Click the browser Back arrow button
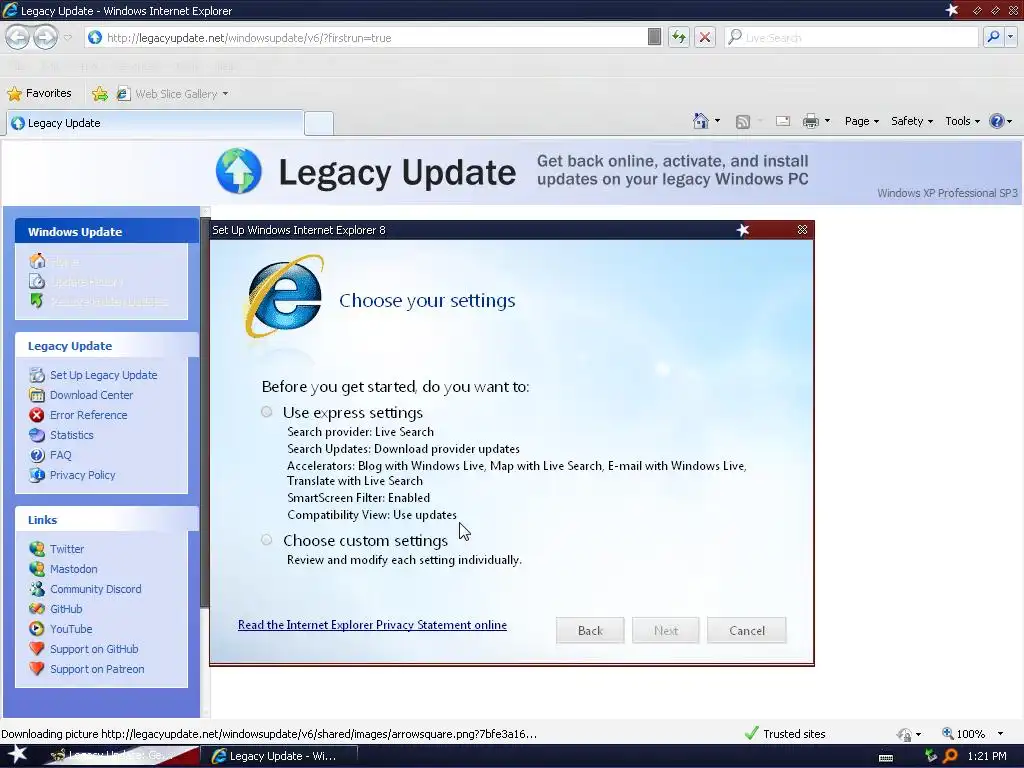Image resolution: width=1024 pixels, height=768 pixels. coord(18,37)
